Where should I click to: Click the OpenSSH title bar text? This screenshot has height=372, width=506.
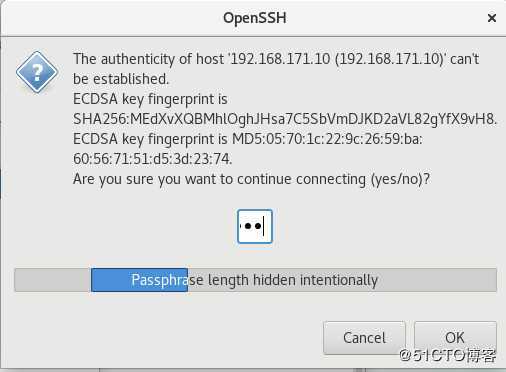(255, 18)
